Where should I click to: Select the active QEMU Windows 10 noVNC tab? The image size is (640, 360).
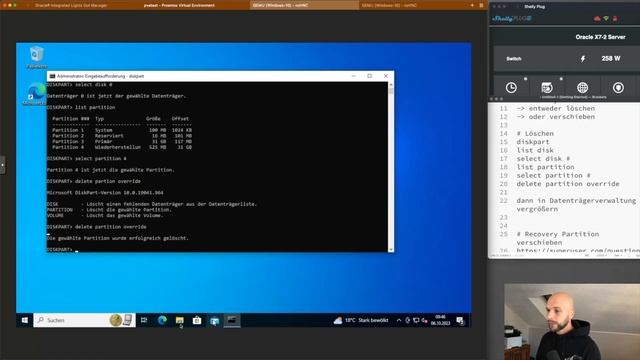[304, 5]
